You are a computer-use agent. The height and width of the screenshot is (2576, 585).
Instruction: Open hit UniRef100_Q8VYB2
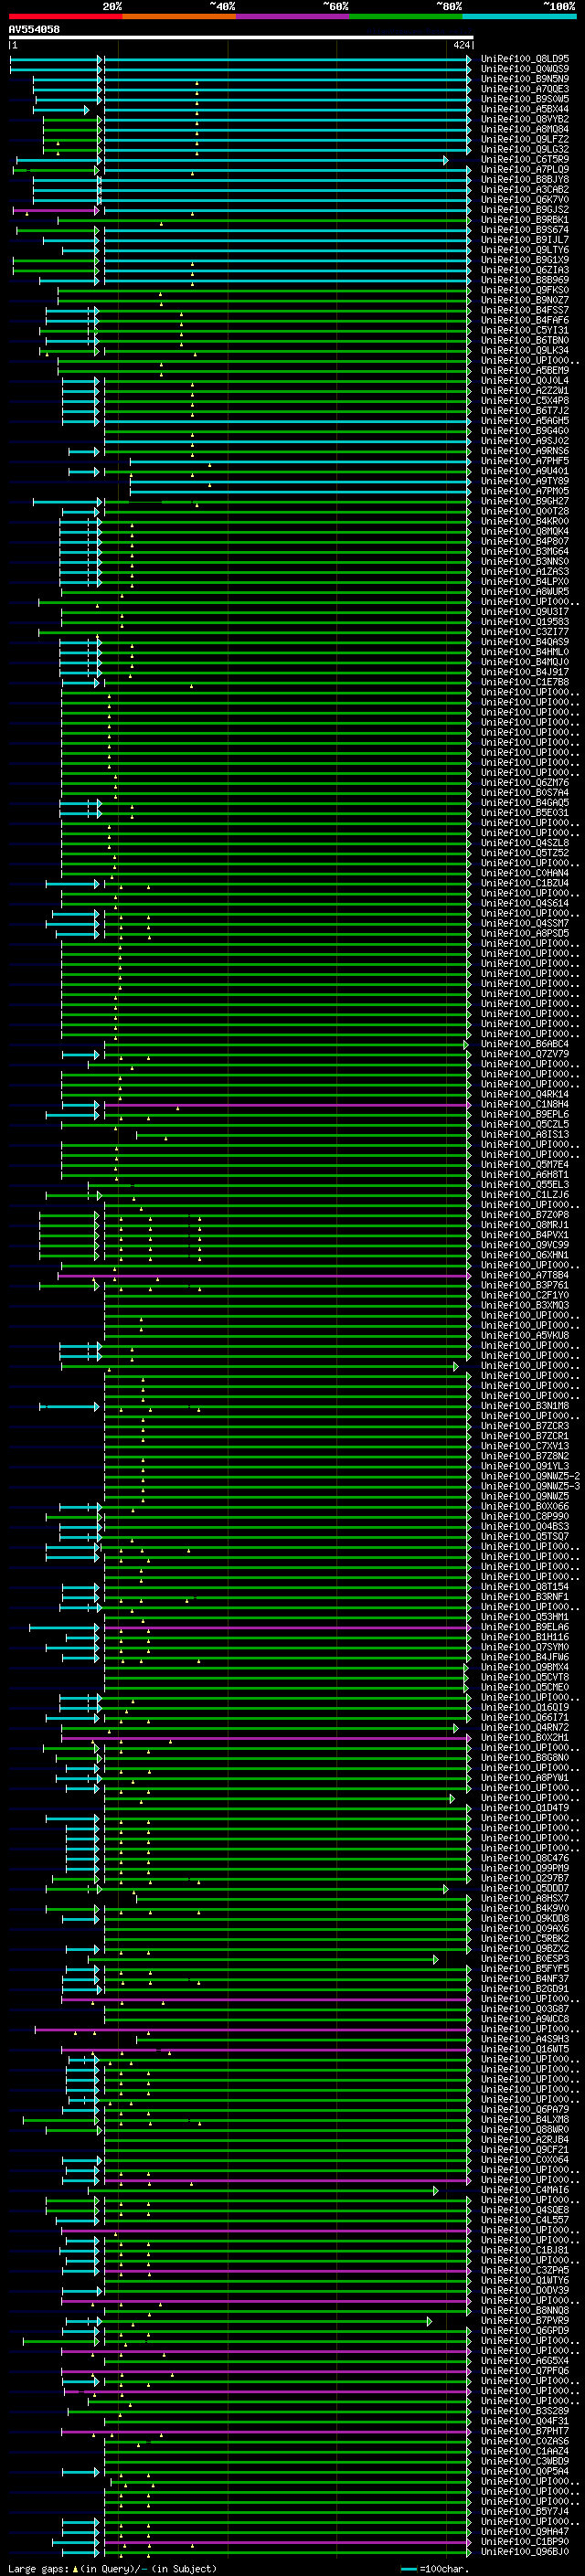[524, 119]
